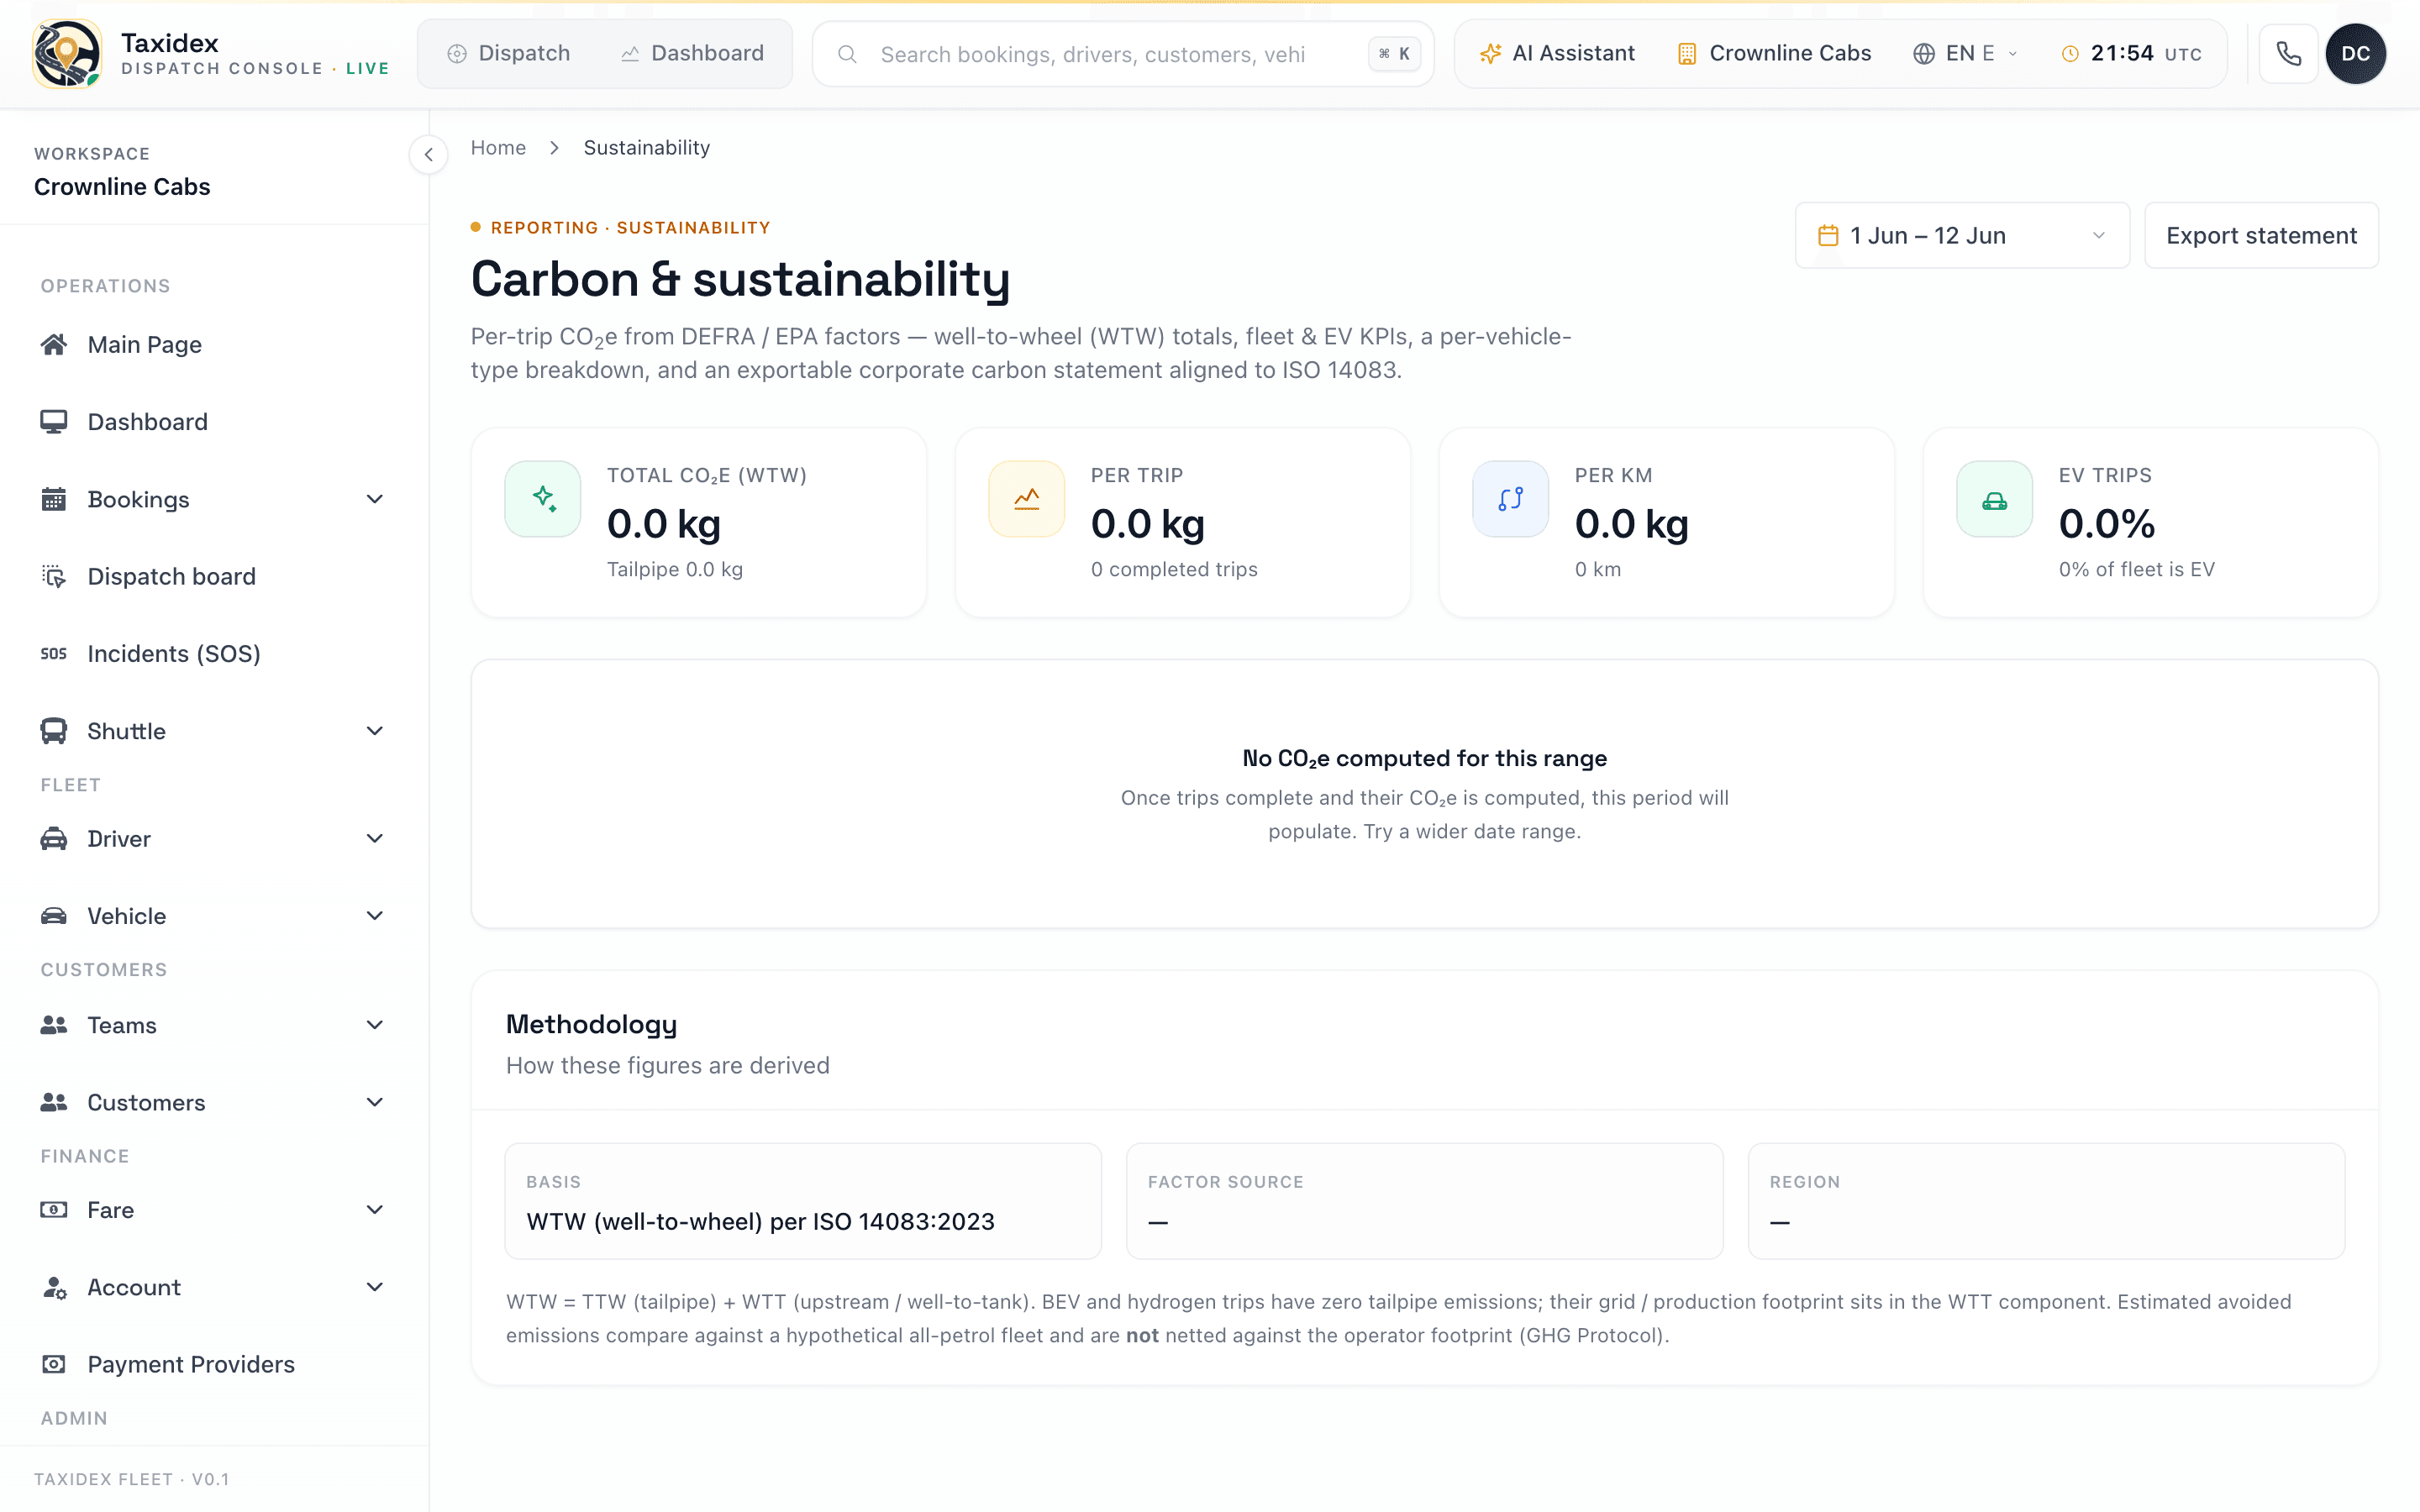The image size is (2420, 1512).
Task: Click the globe language icon
Action: (1923, 54)
